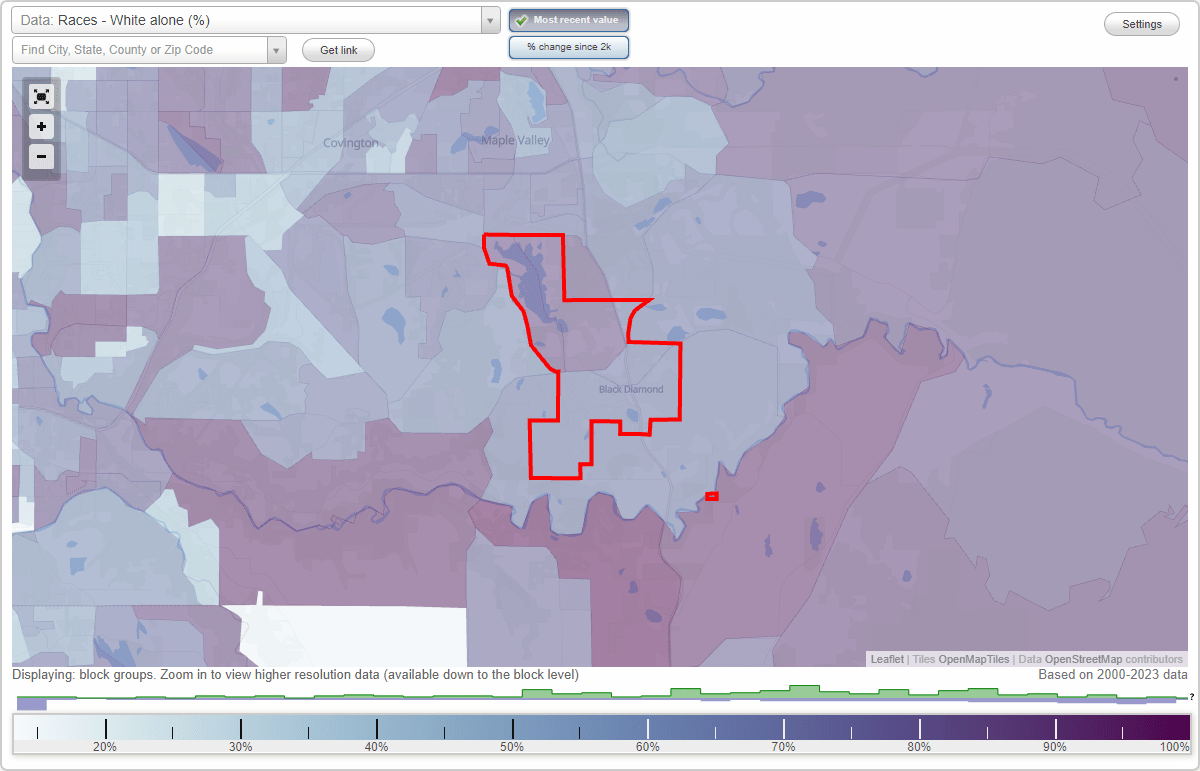
Task: Click the 30% mark on color legend
Action: click(x=241, y=746)
